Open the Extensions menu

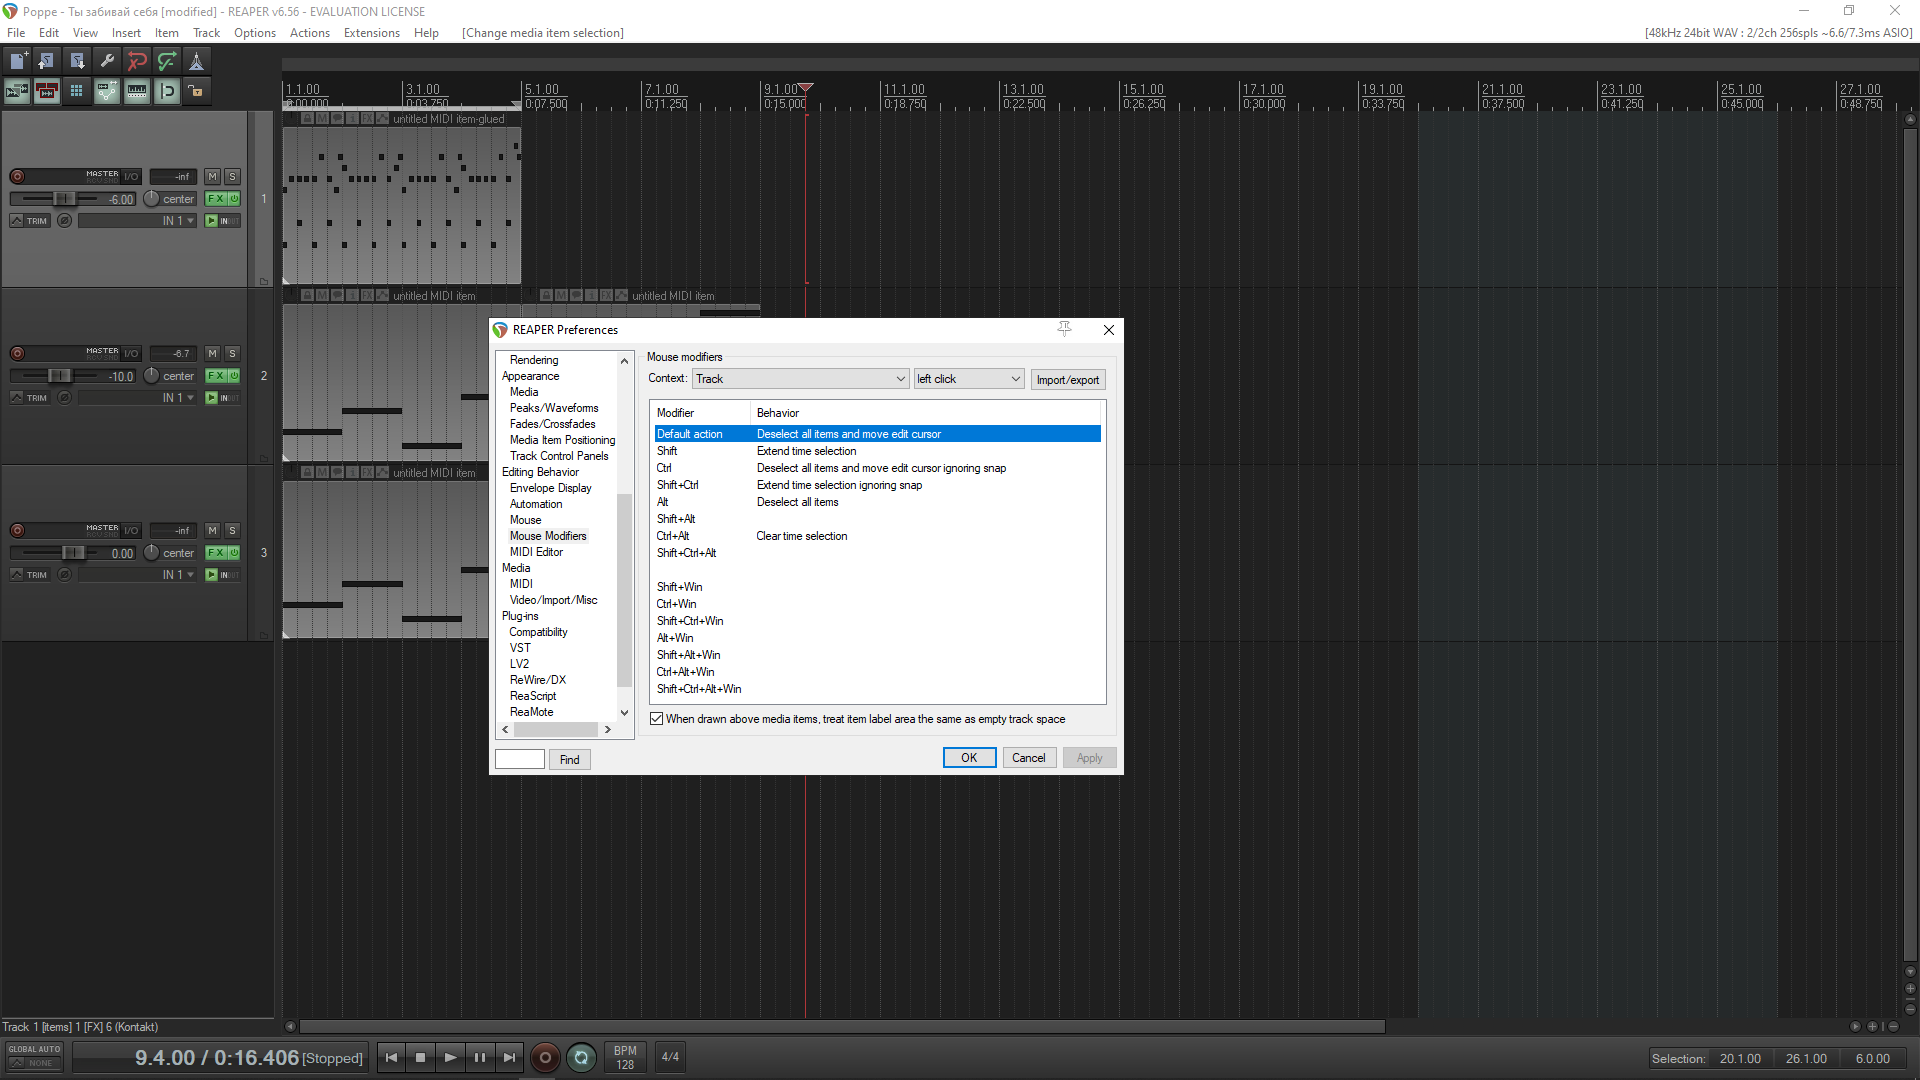[371, 33]
